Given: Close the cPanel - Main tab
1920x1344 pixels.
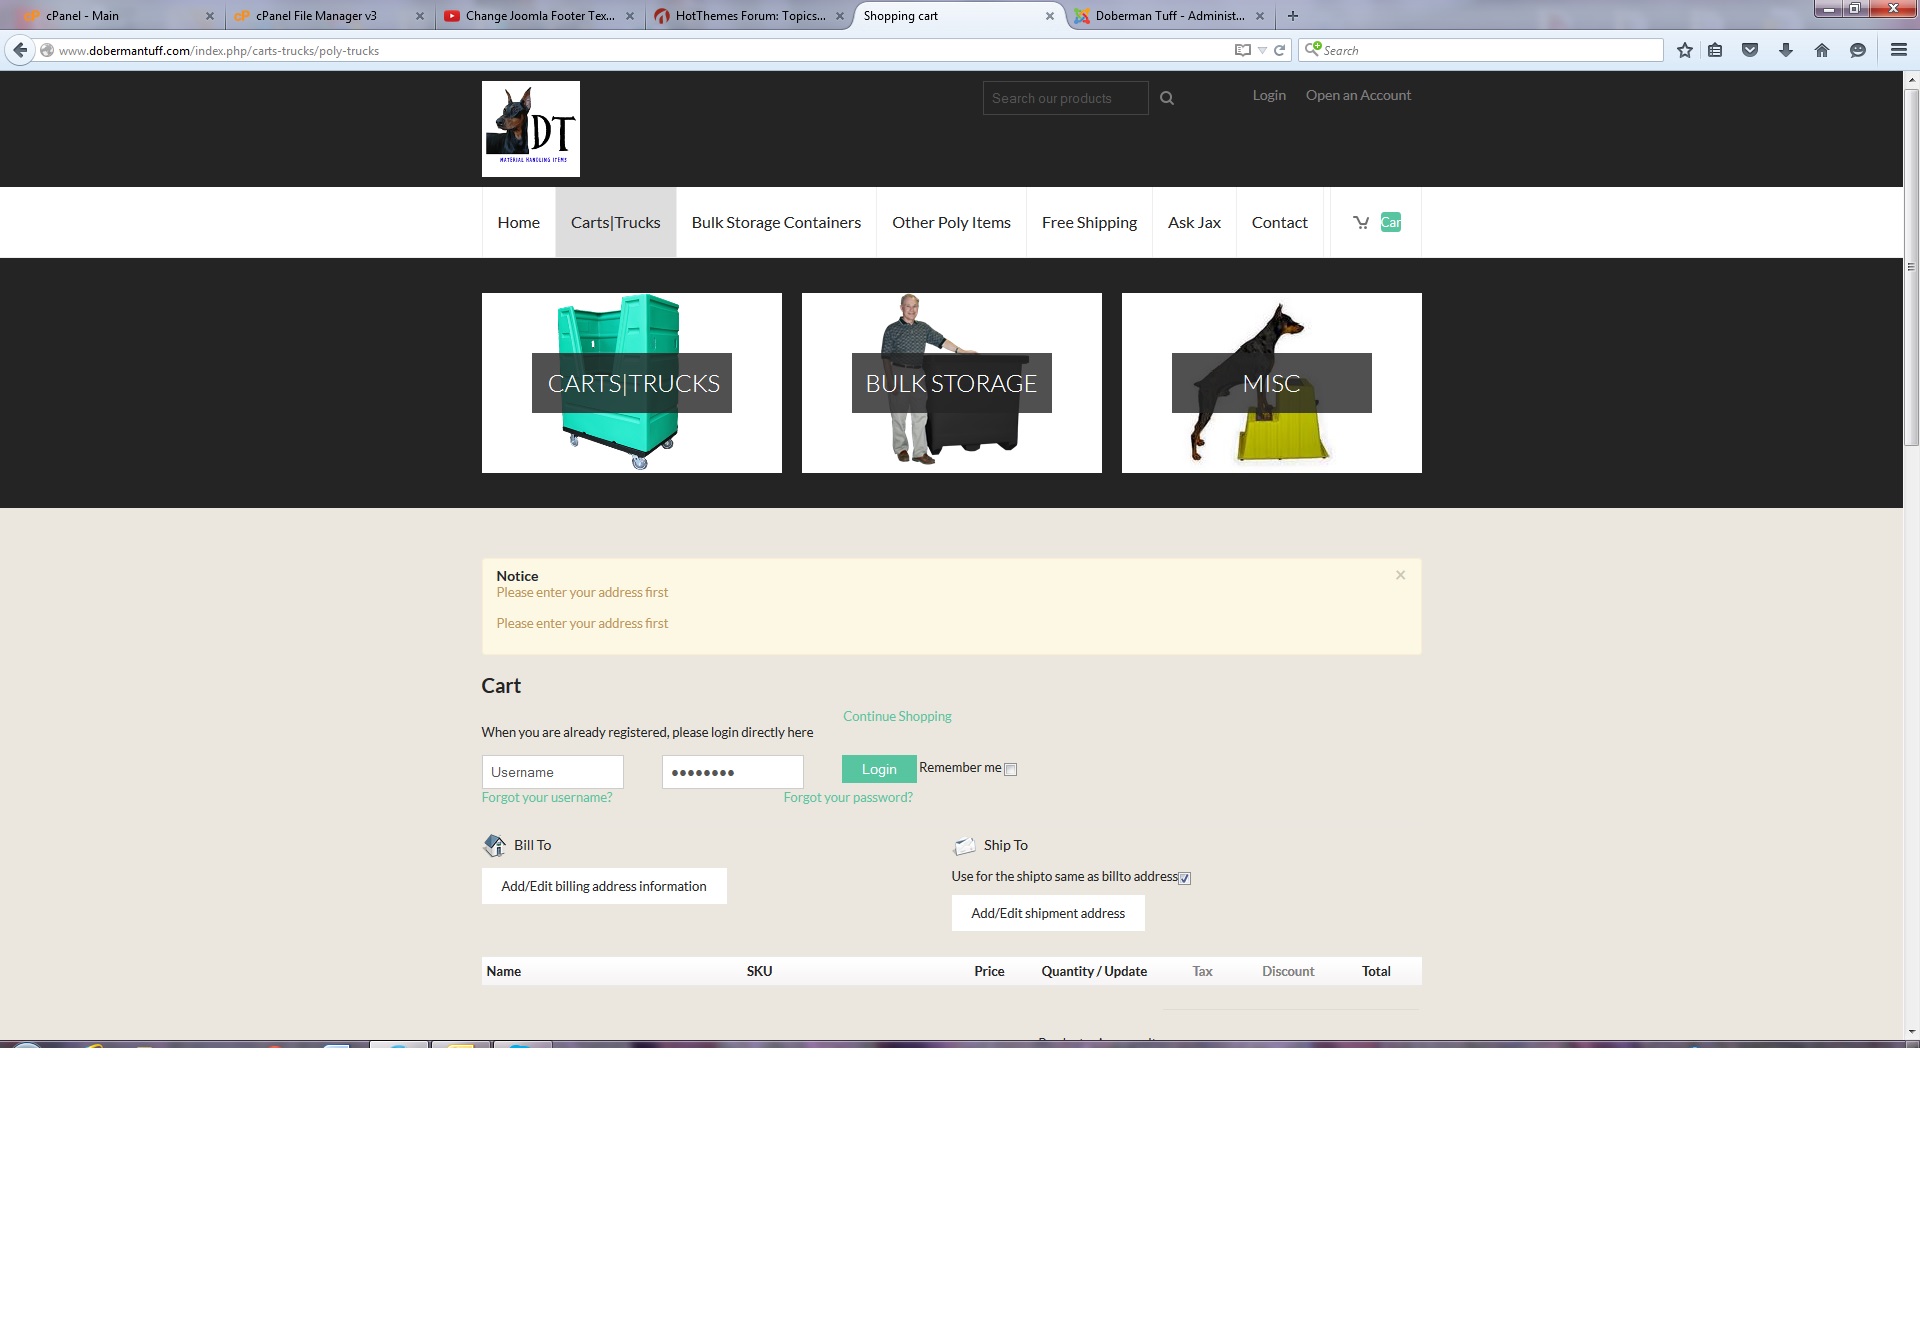Looking at the screenshot, I should point(210,16).
